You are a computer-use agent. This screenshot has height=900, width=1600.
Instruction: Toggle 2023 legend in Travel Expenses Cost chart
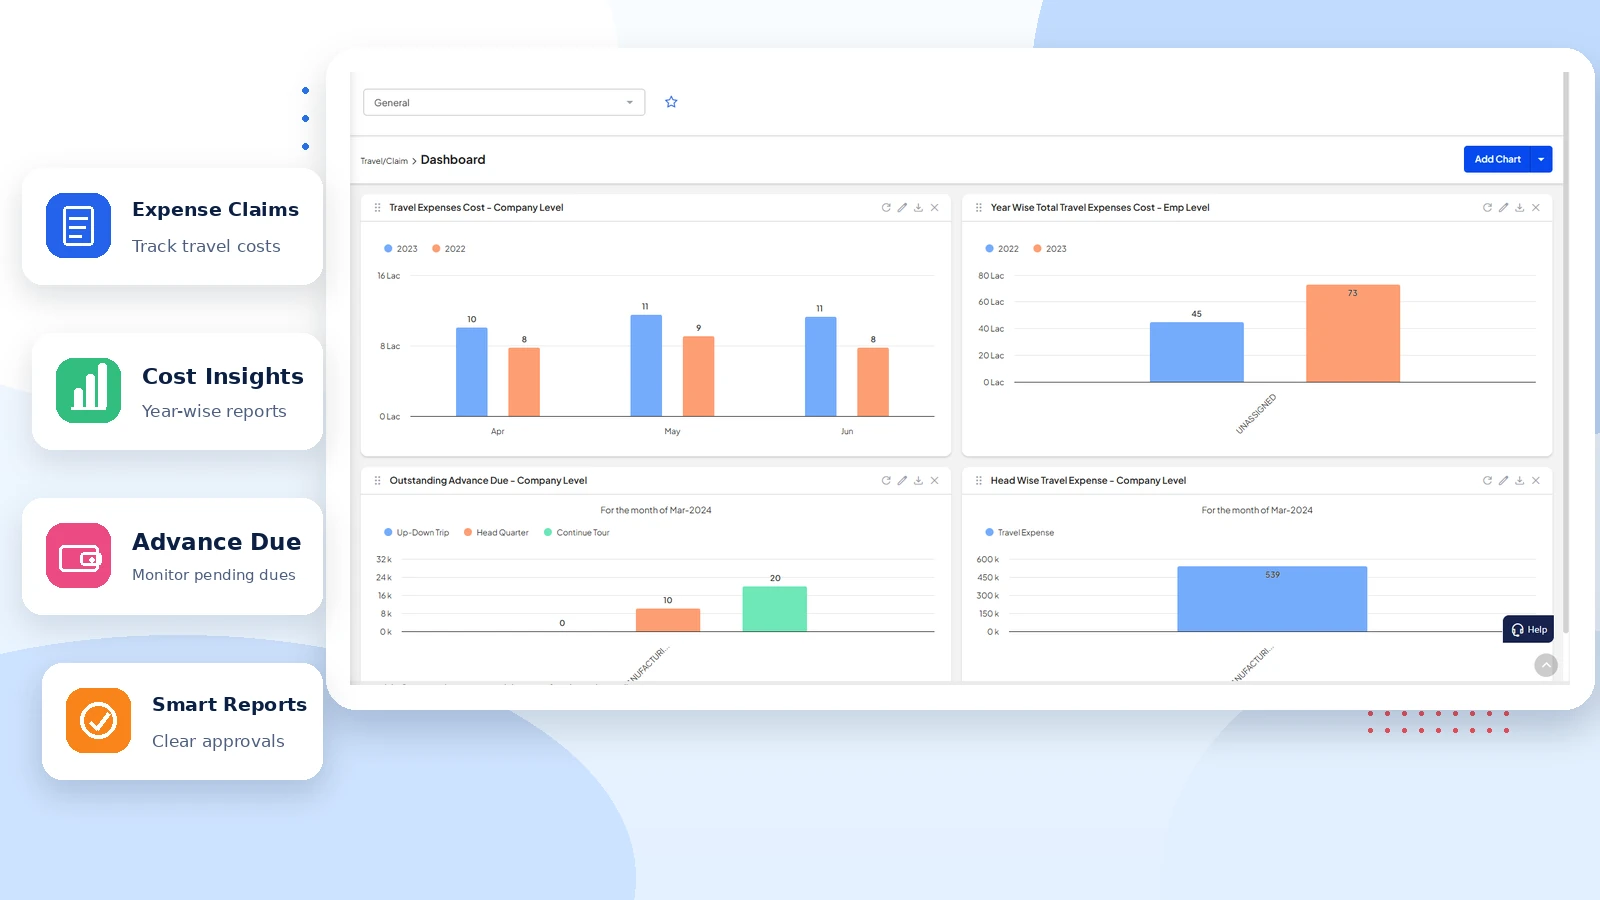pyautogui.click(x=401, y=249)
